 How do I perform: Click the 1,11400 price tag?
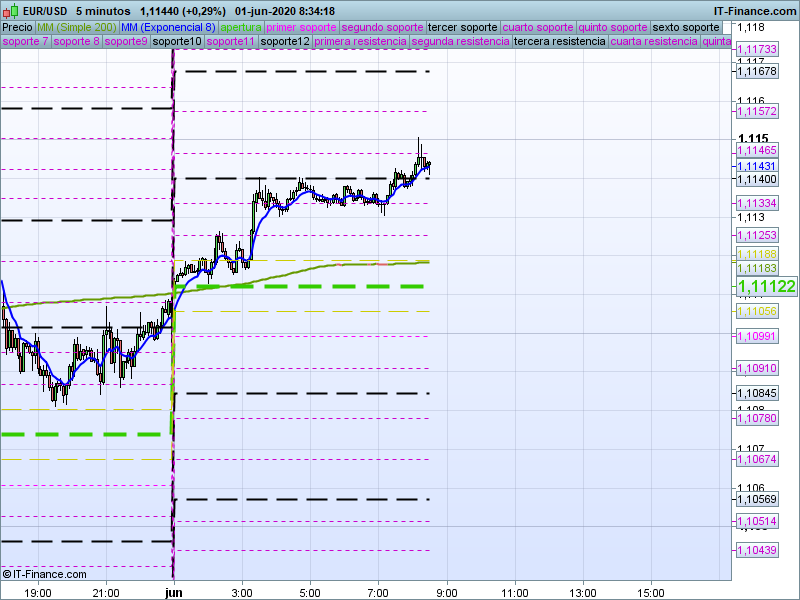tap(757, 179)
